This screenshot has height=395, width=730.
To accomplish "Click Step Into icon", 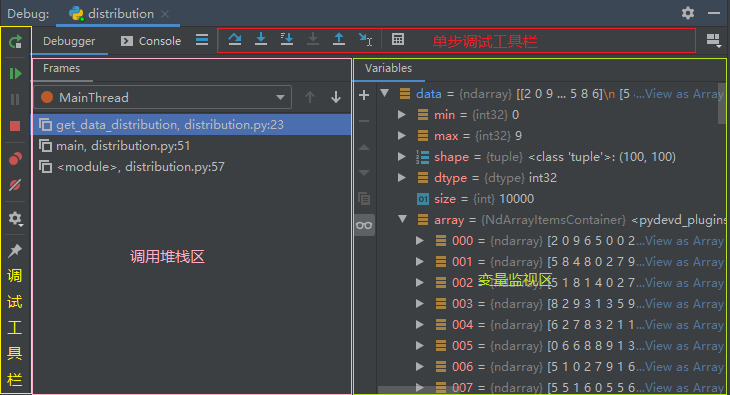I will pos(261,40).
